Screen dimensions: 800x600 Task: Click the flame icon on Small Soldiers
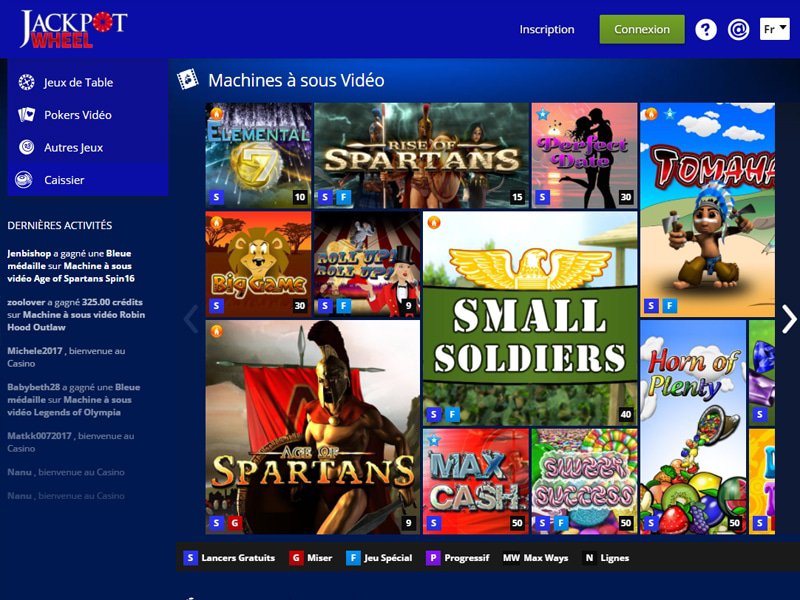tap(434, 222)
